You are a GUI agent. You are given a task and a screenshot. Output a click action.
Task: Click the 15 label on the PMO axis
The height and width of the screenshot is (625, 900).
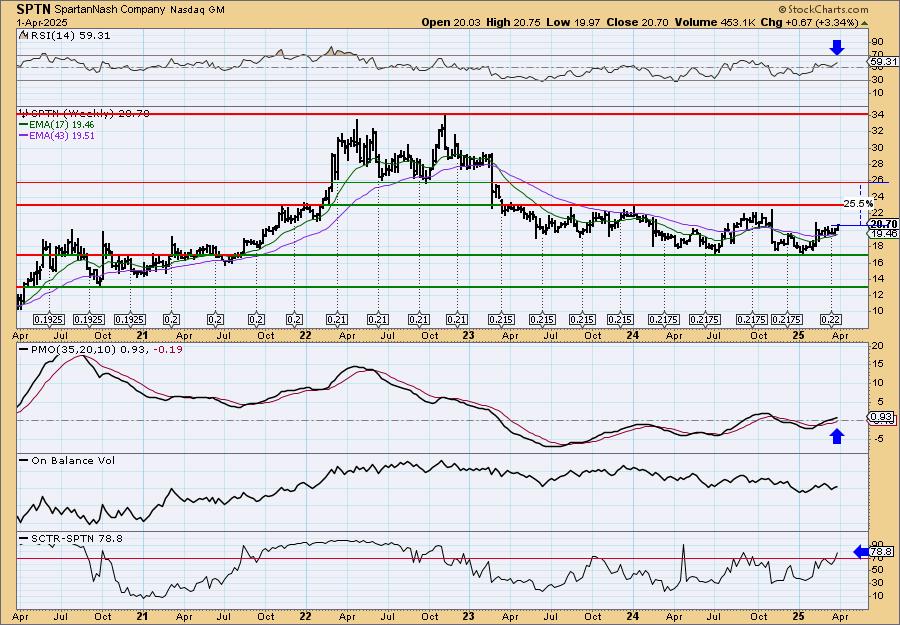point(878,364)
